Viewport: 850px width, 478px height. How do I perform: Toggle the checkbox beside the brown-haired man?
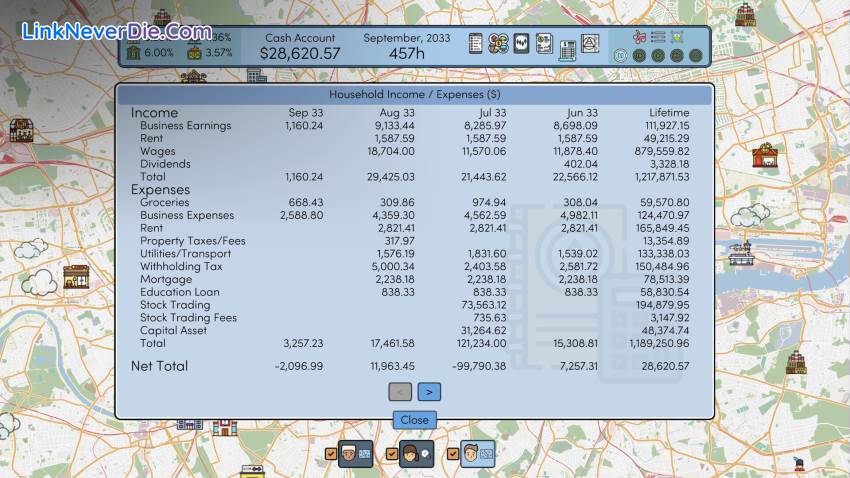453,456
